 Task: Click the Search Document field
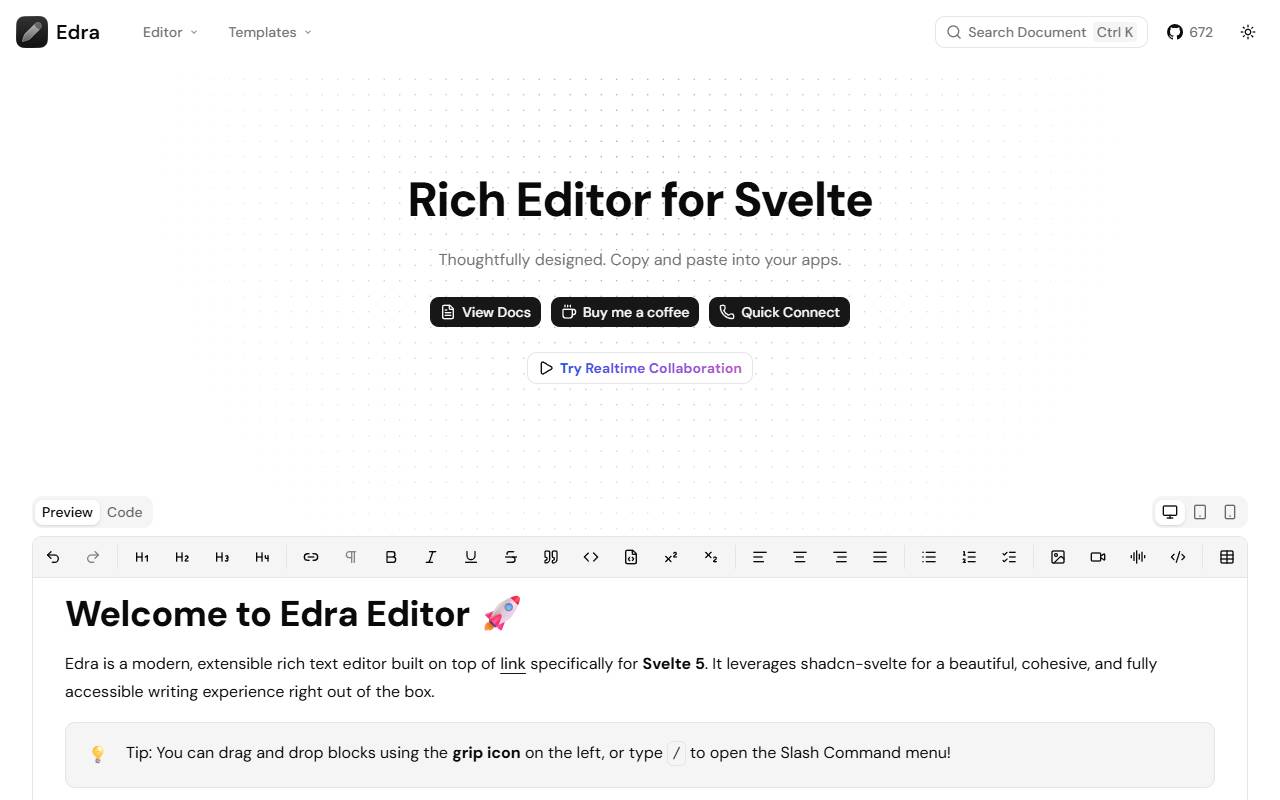pyautogui.click(x=1041, y=32)
